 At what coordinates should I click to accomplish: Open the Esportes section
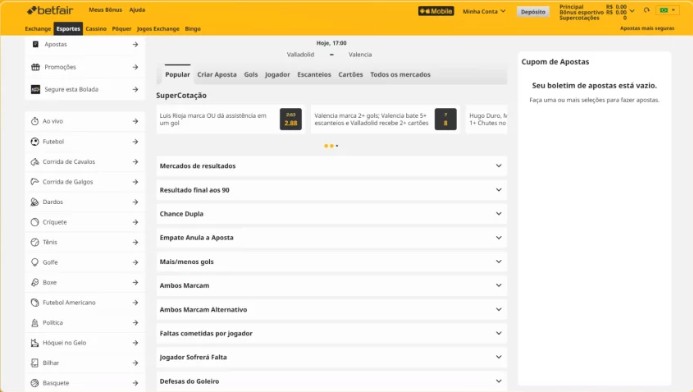69,29
